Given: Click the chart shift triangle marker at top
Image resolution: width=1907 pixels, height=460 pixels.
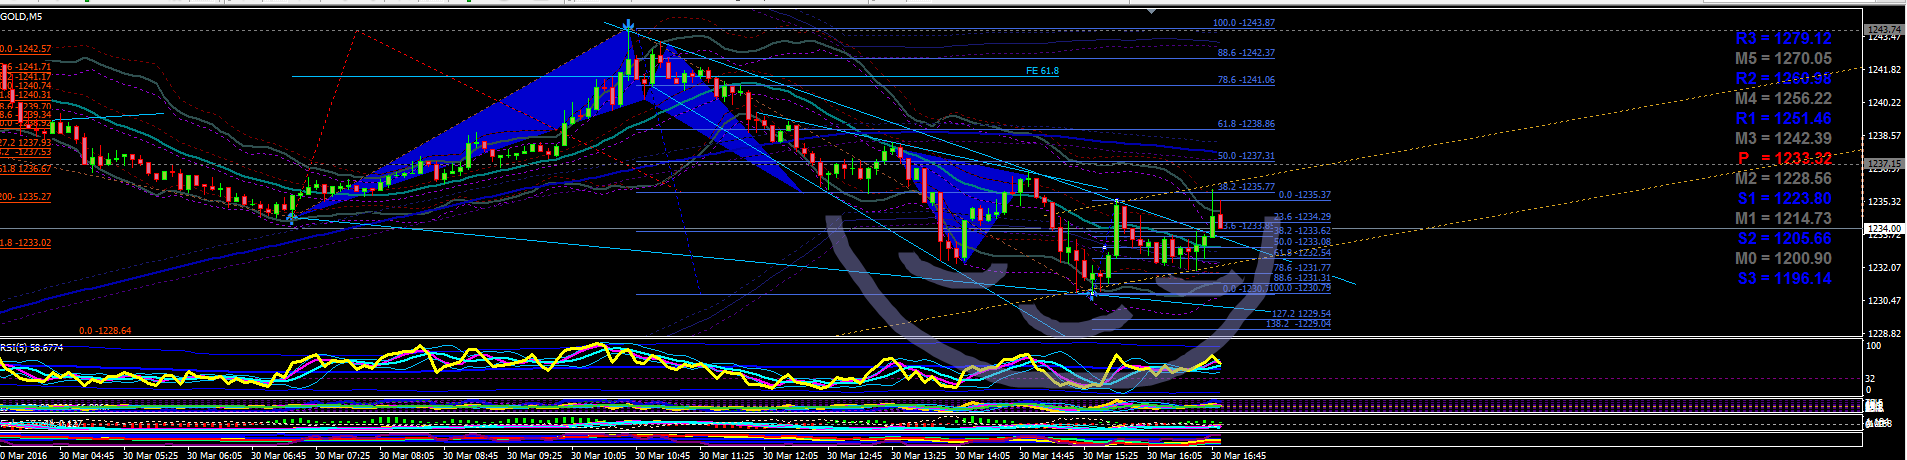Looking at the screenshot, I should click(1152, 12).
